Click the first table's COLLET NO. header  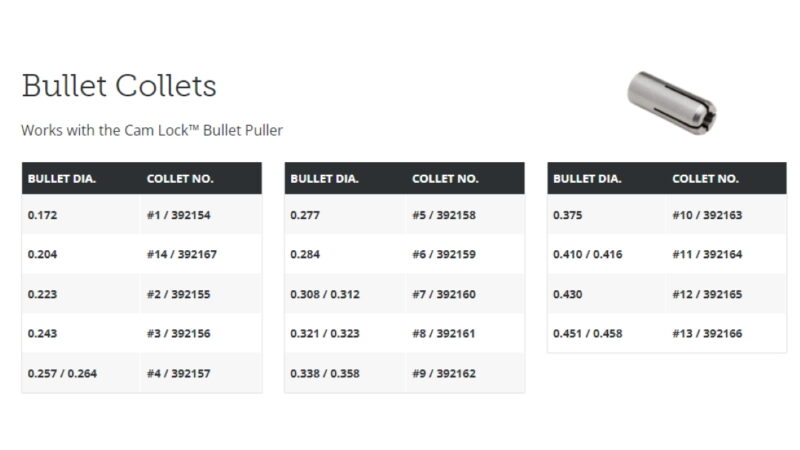click(180, 179)
